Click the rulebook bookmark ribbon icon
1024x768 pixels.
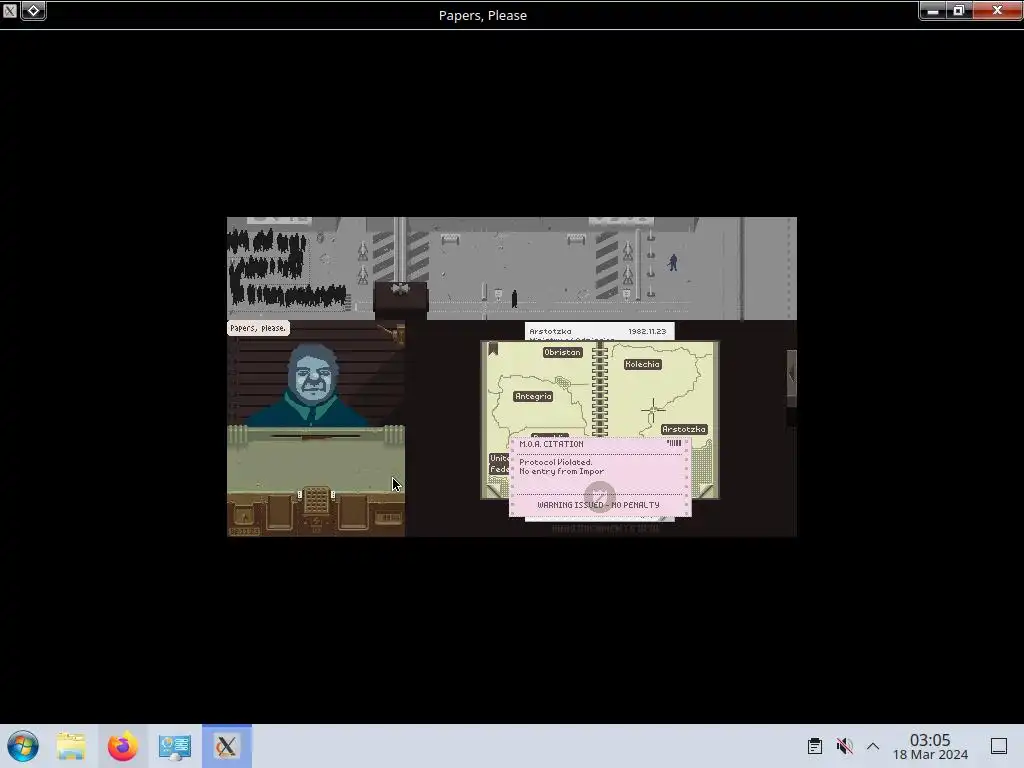point(493,349)
